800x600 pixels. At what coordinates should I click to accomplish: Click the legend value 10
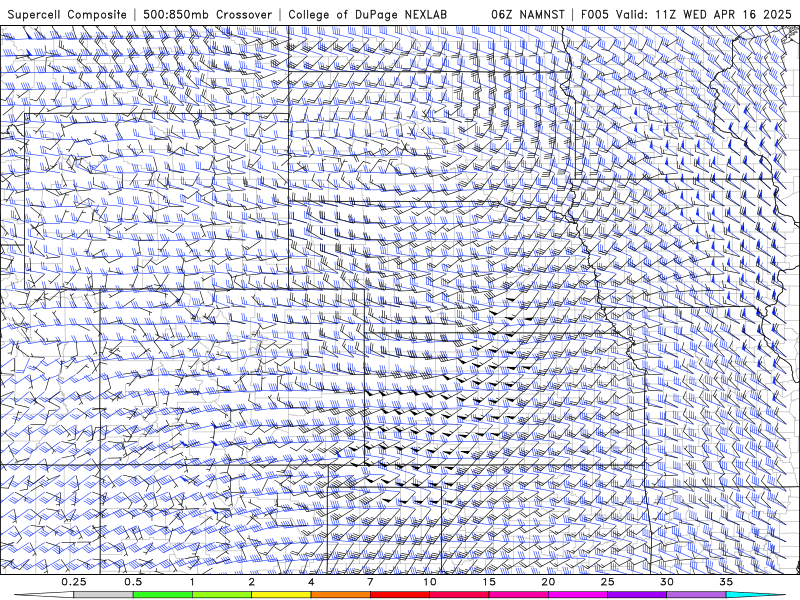[x=430, y=582]
